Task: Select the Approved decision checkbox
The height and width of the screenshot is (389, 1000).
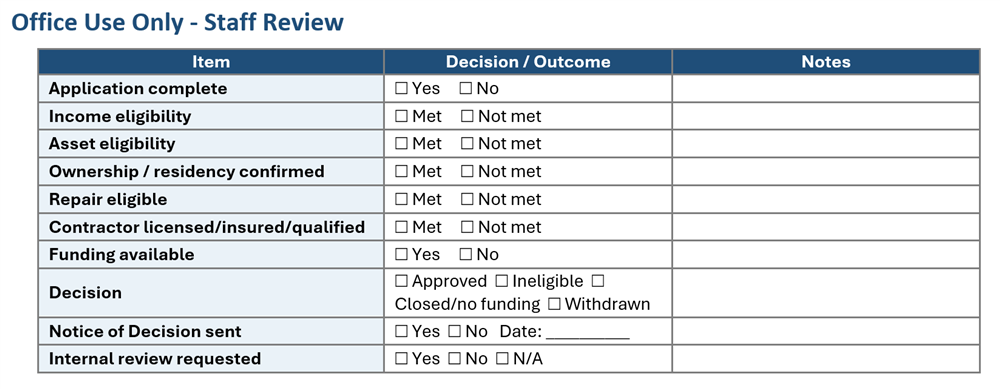Action: [x=401, y=281]
